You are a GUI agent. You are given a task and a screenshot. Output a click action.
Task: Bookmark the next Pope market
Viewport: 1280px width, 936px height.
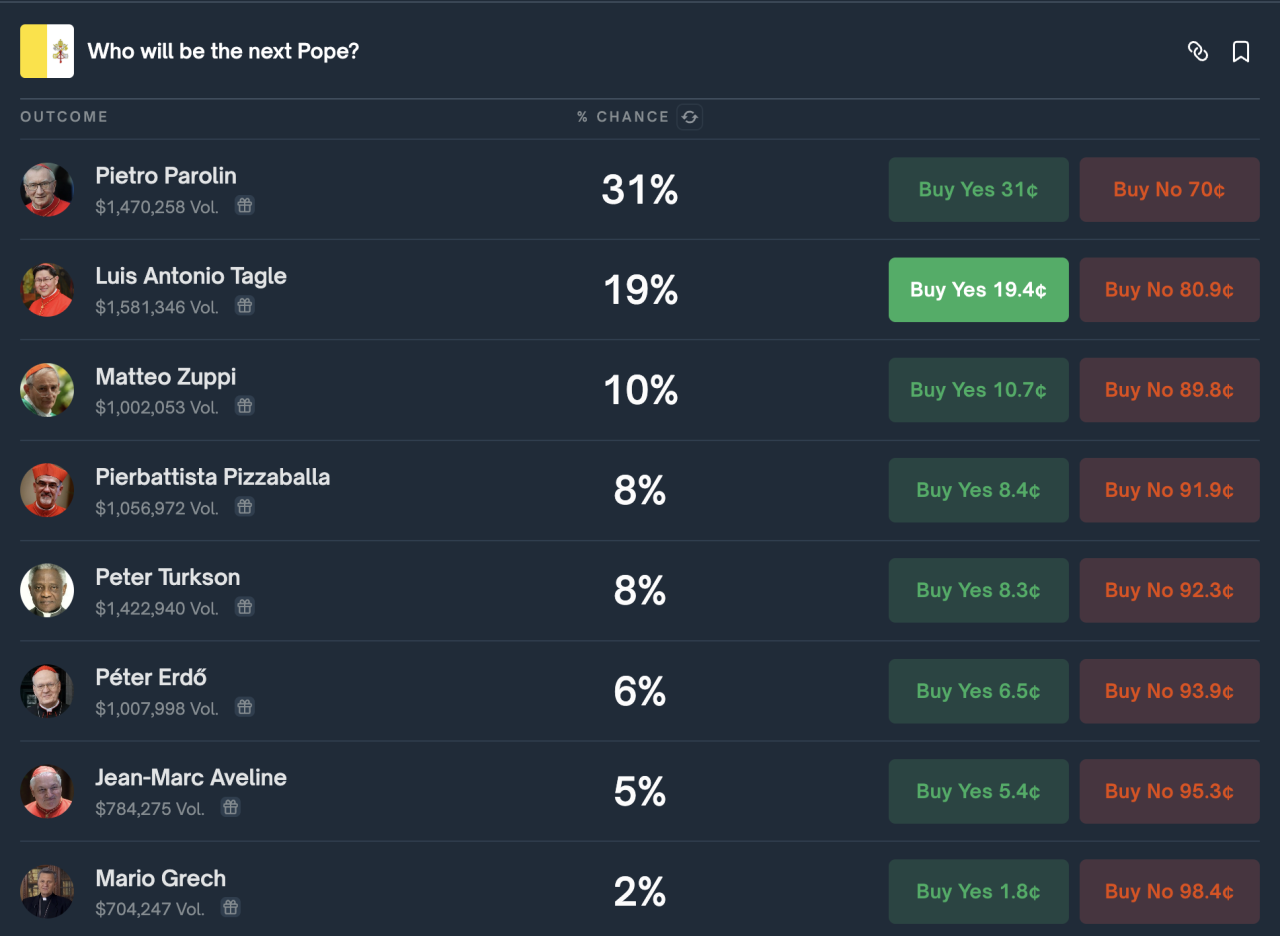click(1241, 51)
